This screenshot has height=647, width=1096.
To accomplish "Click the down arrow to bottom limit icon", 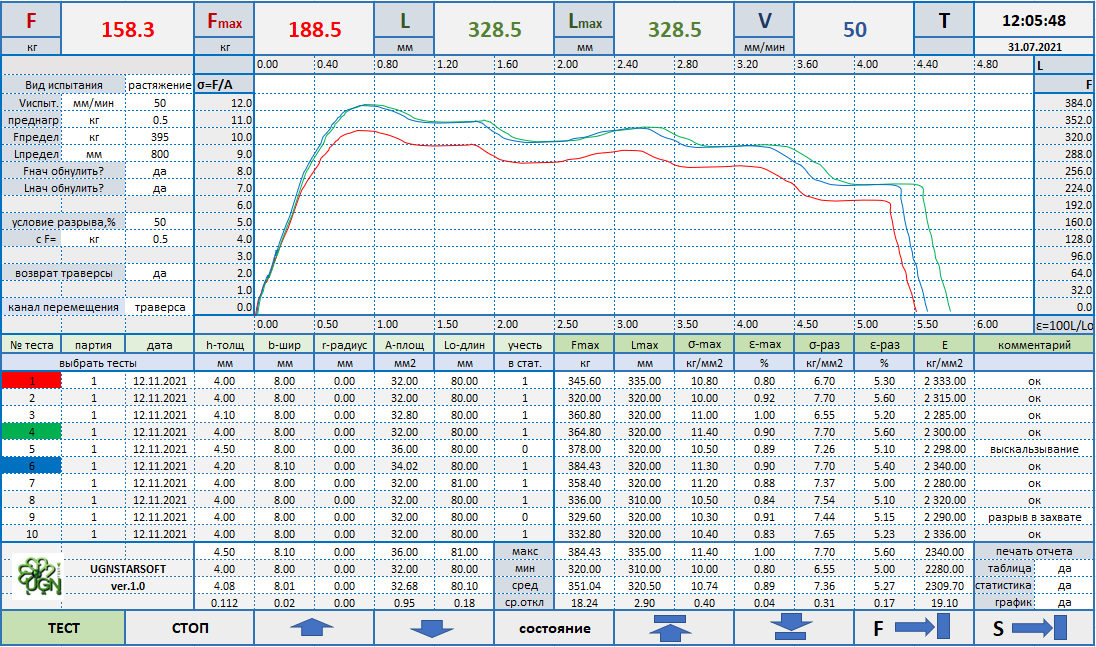I will pyautogui.click(x=793, y=627).
